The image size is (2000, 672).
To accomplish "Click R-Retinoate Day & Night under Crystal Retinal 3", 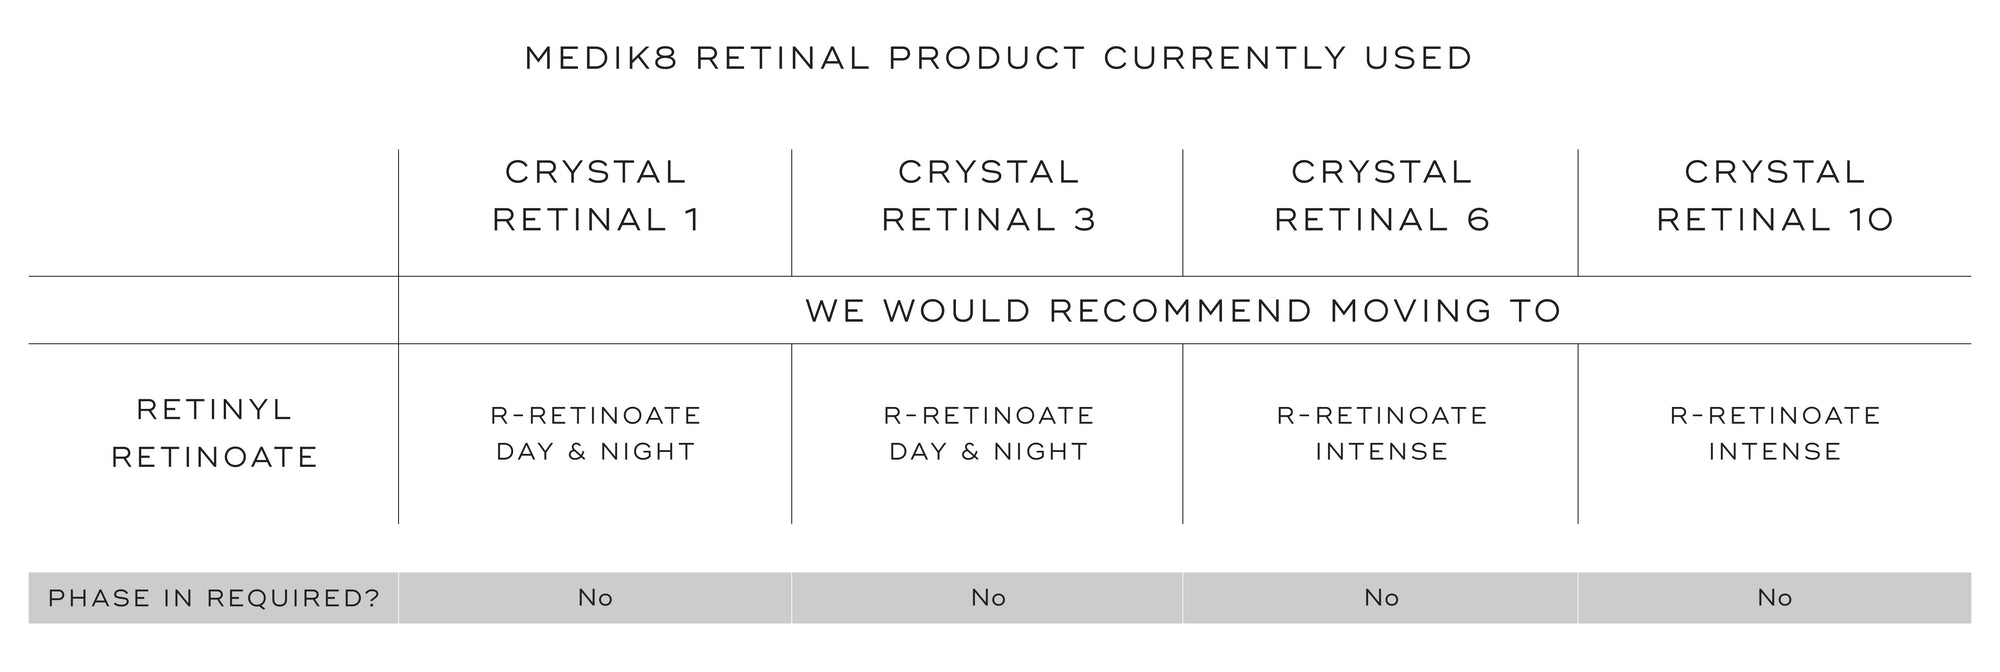I will [988, 433].
